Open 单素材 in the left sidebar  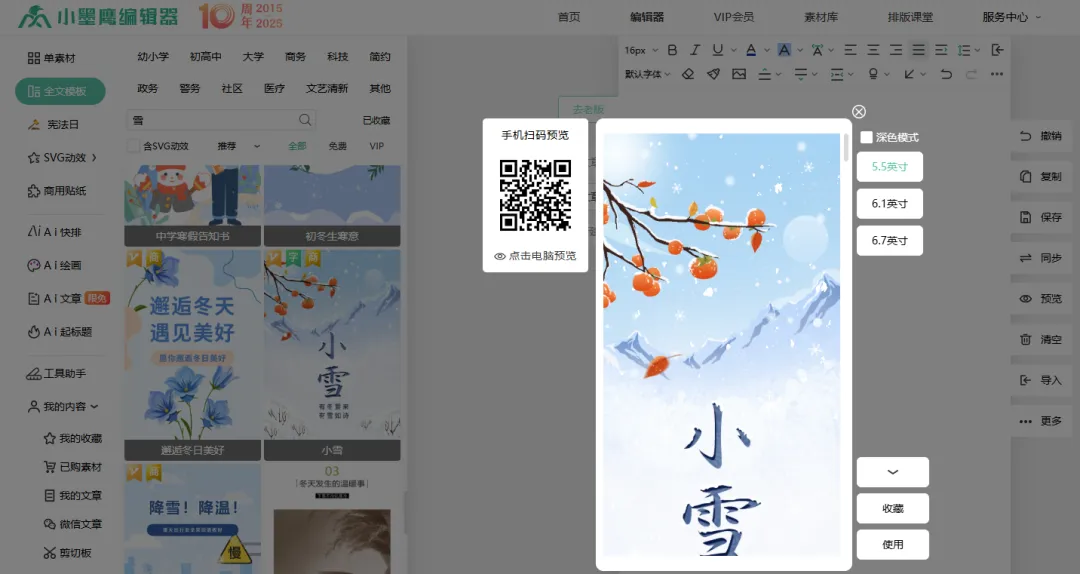coord(52,58)
